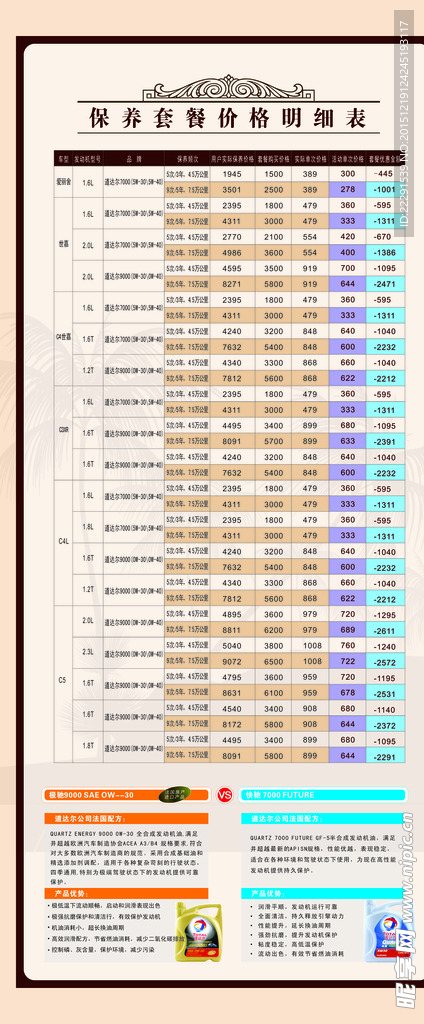This screenshot has height=1024, width=424.
Task: Click the 实际单次价格 column header
Action: 310,159
